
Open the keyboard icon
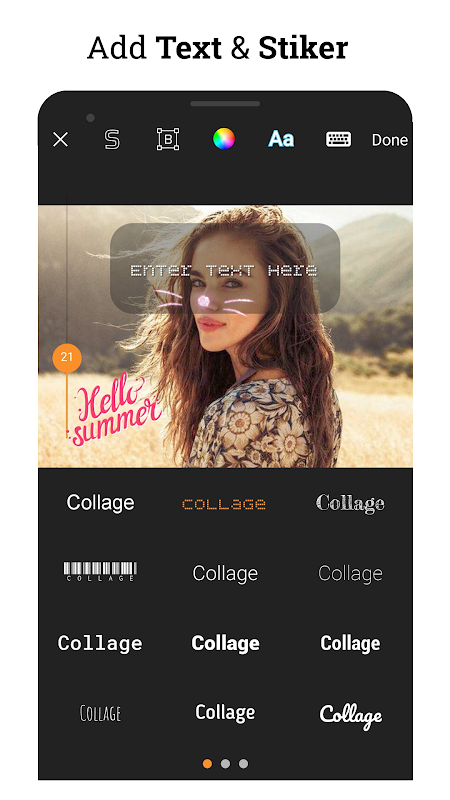point(338,139)
